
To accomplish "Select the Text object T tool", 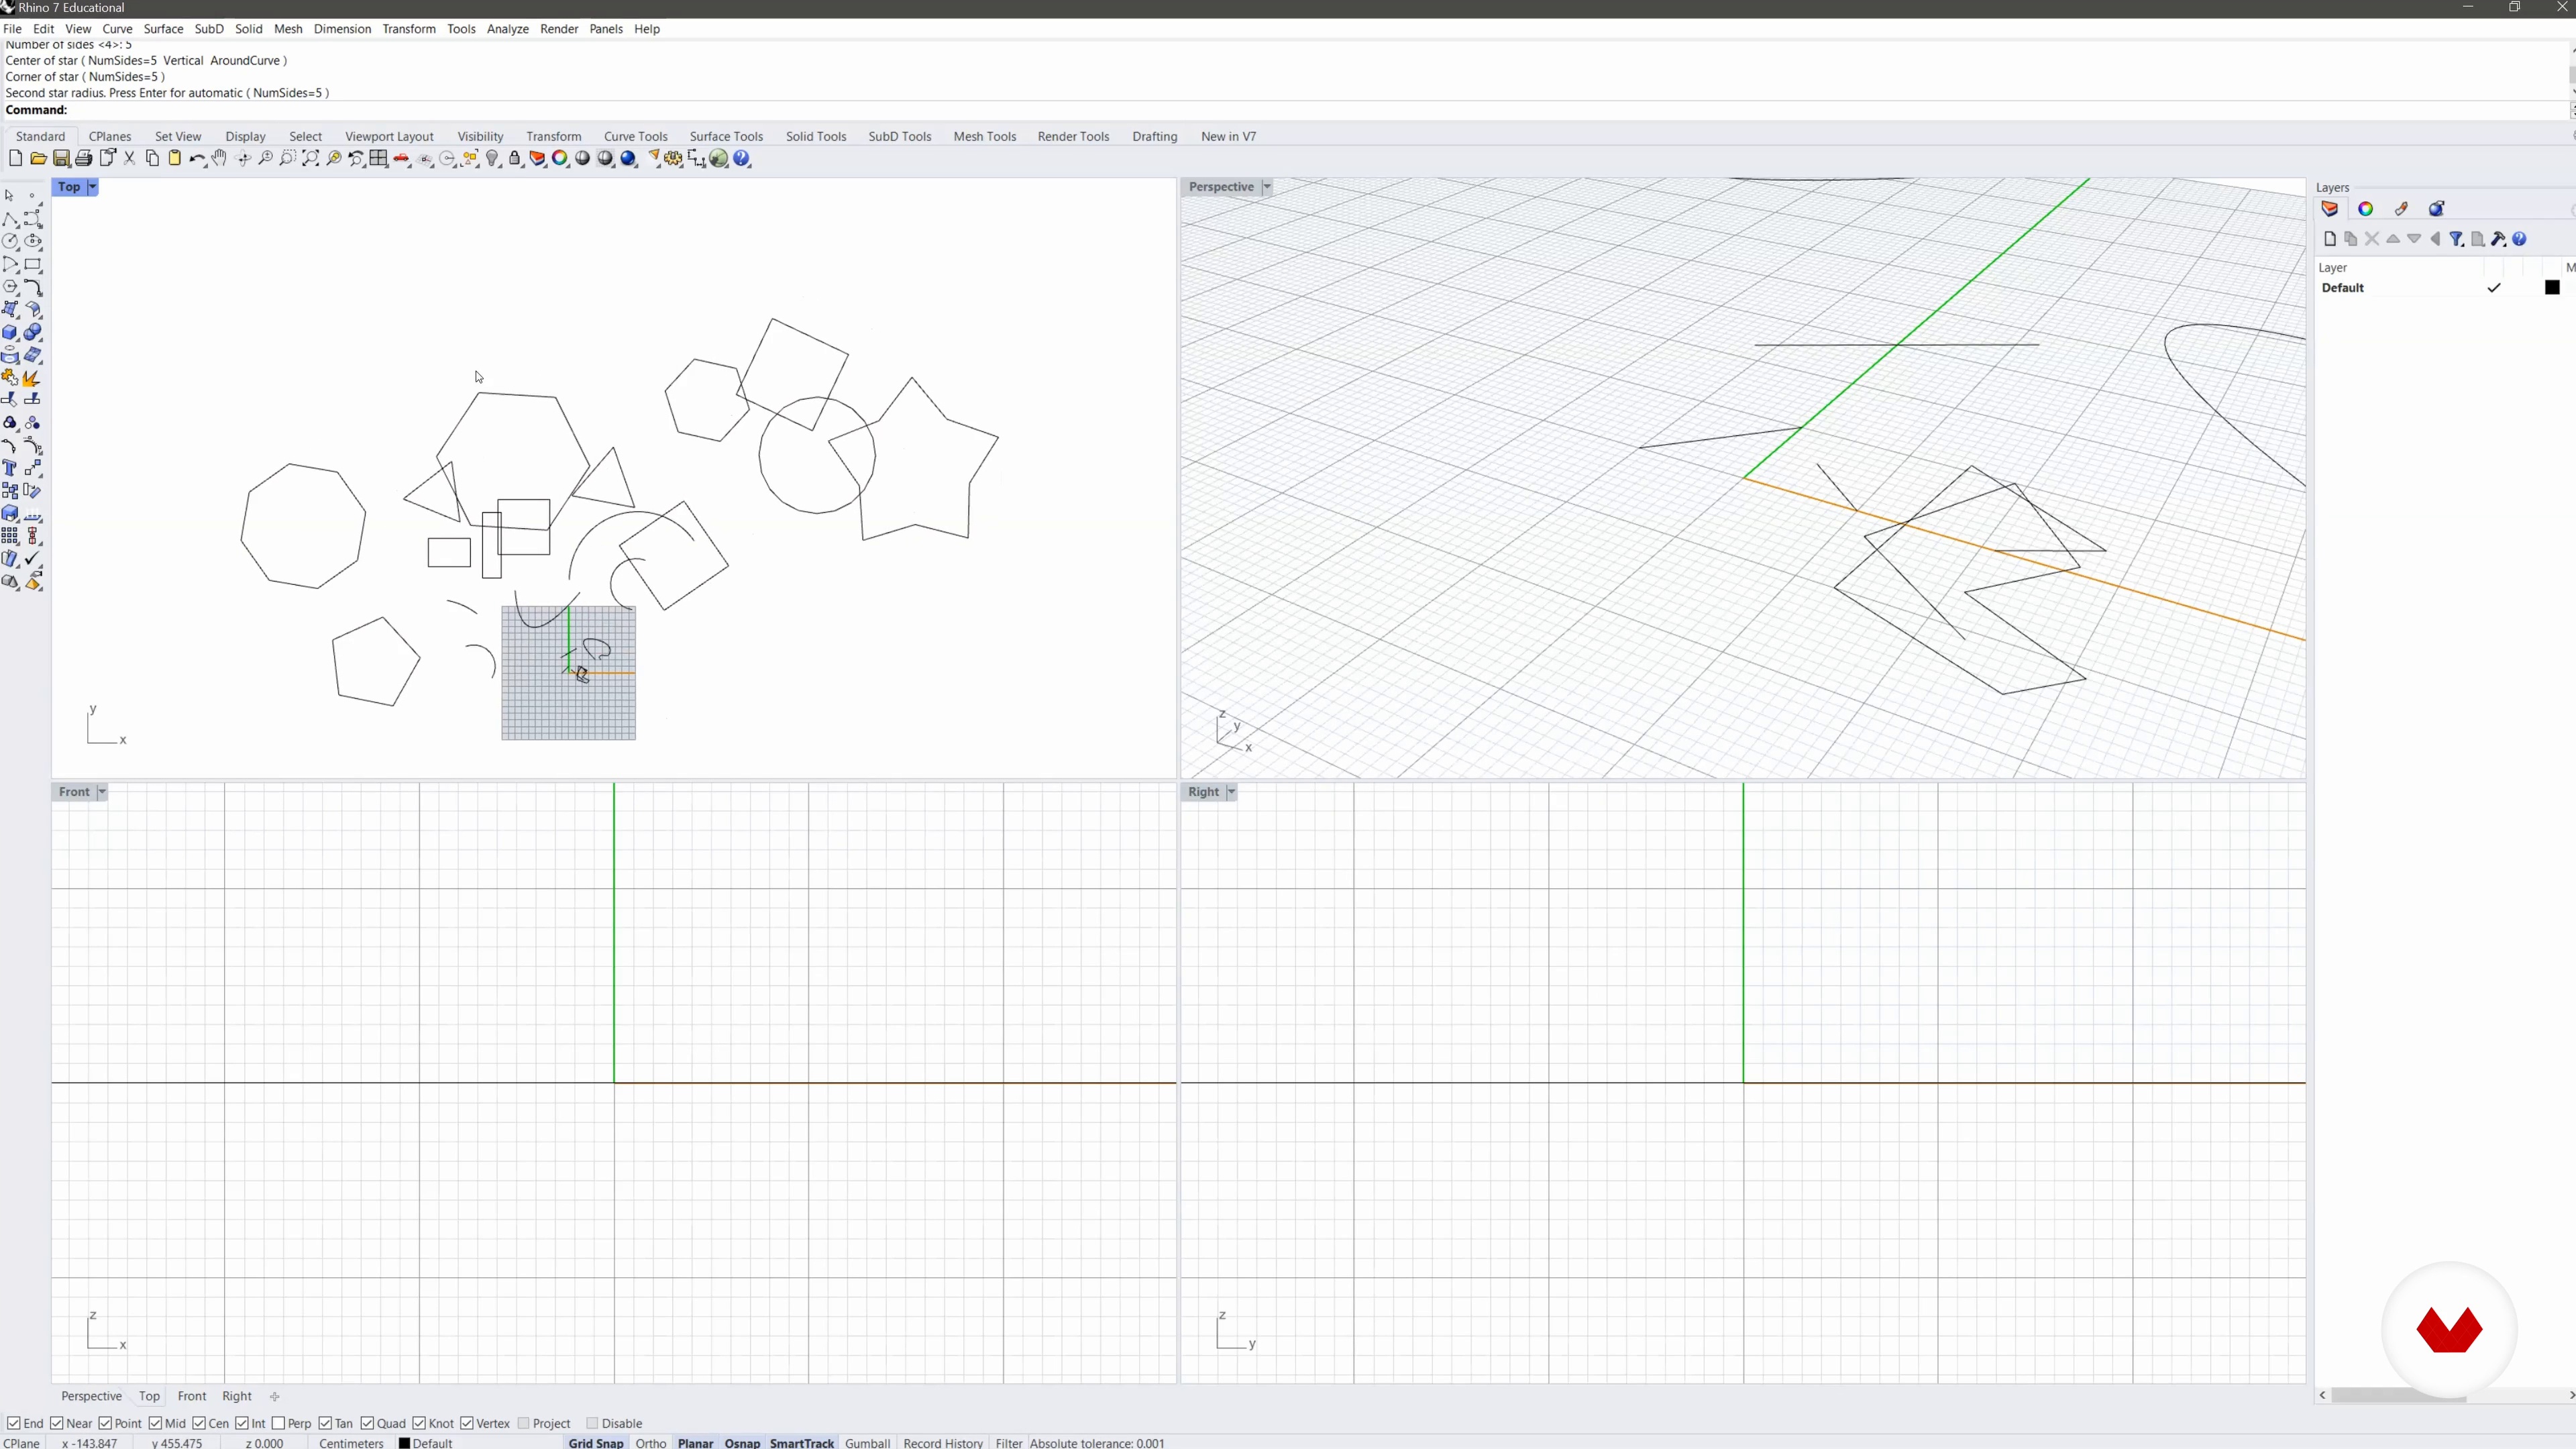I will [10, 468].
